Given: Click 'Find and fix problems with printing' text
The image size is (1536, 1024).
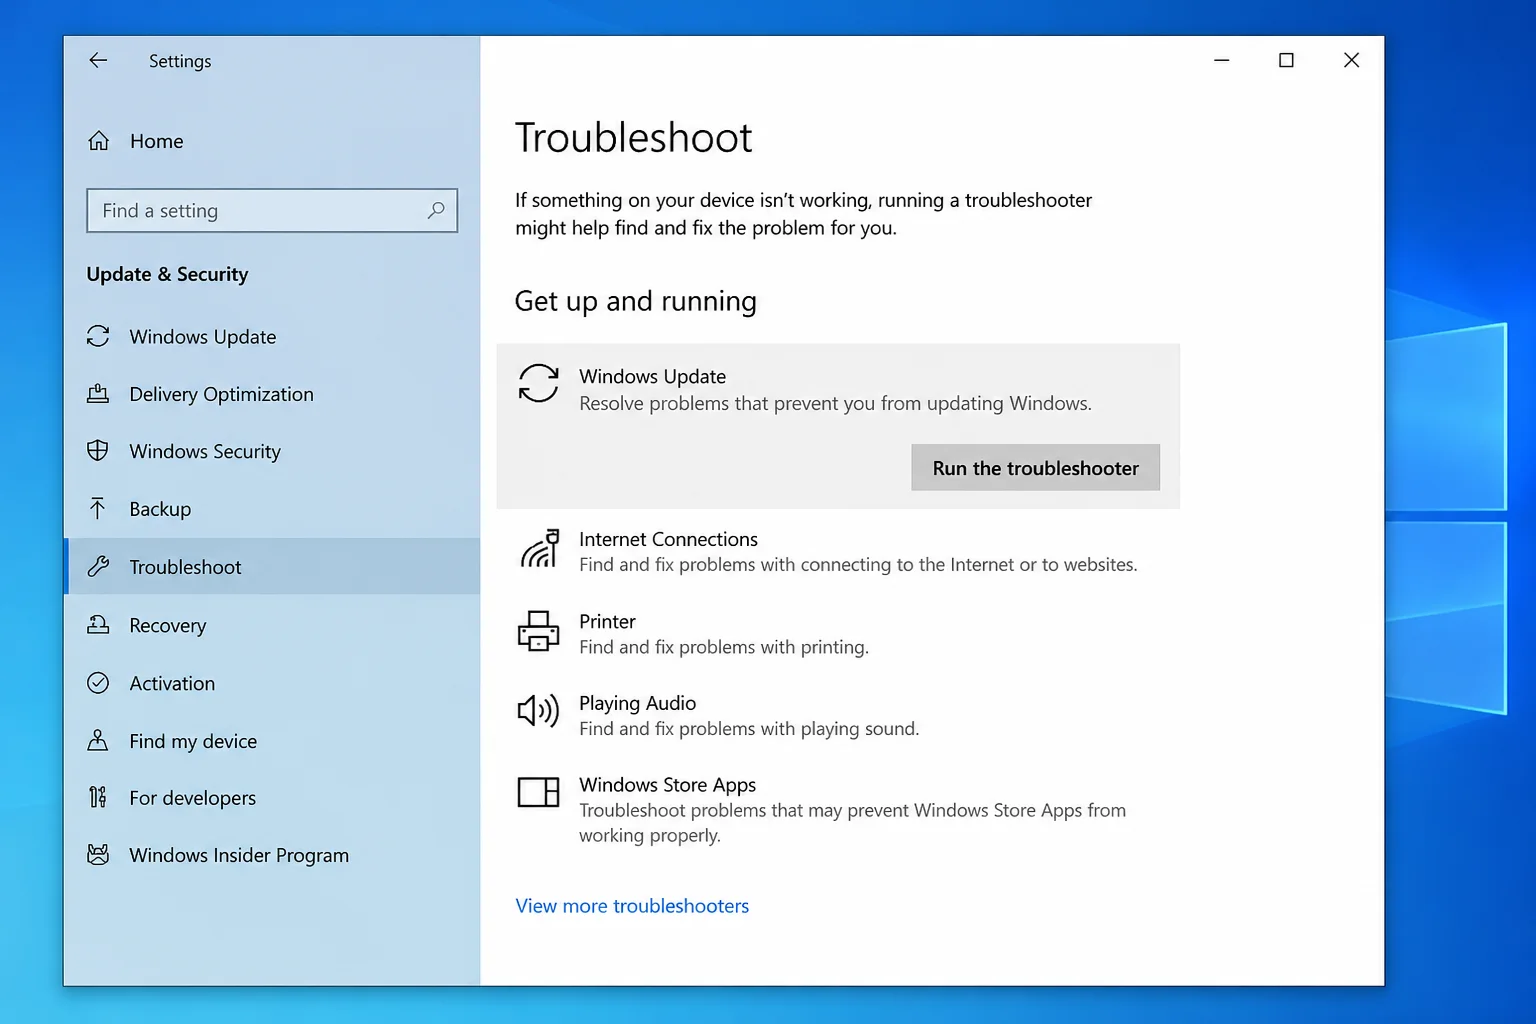Looking at the screenshot, I should click(x=723, y=647).
